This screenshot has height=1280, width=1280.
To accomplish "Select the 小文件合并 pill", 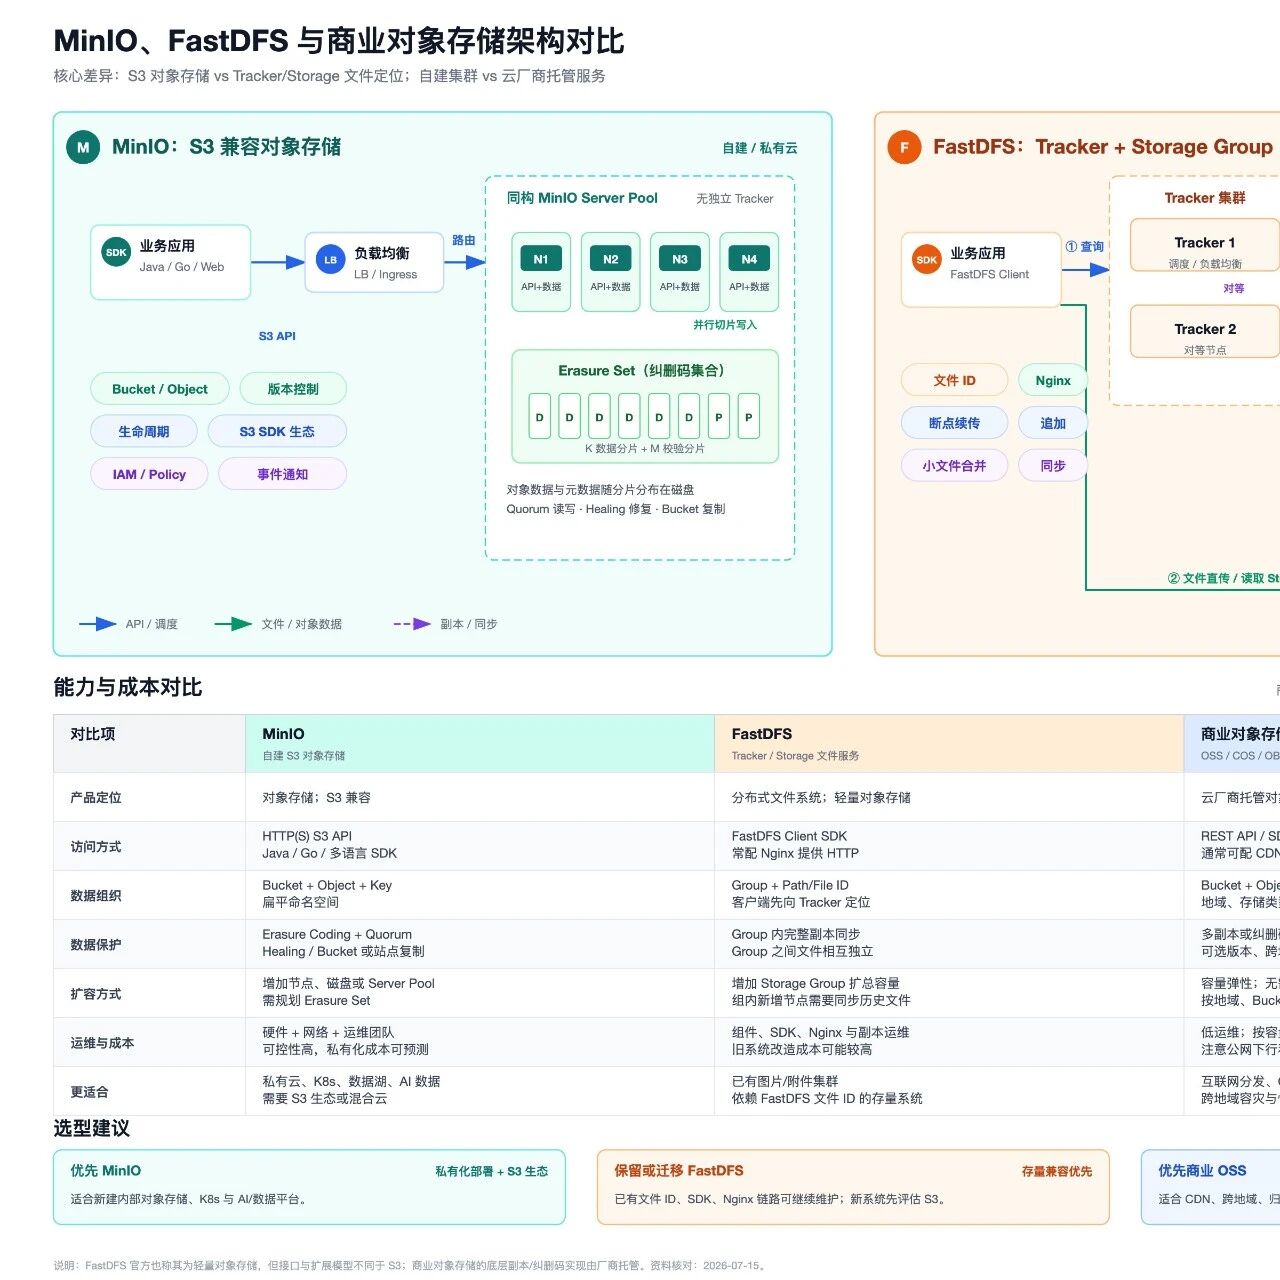I will (954, 465).
